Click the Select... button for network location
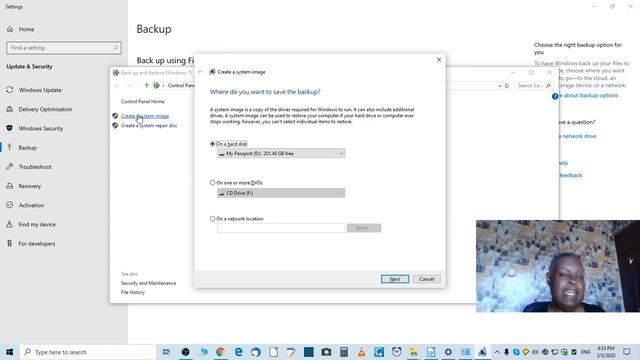This screenshot has height=360, width=640. click(x=364, y=228)
